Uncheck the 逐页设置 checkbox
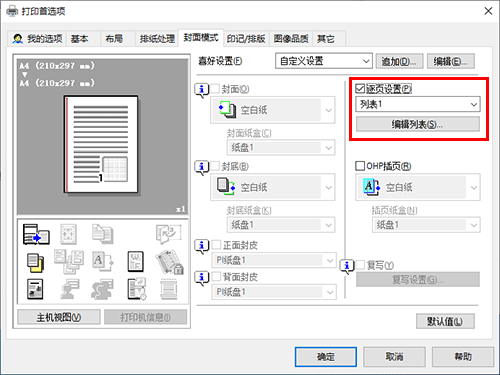 (360, 88)
